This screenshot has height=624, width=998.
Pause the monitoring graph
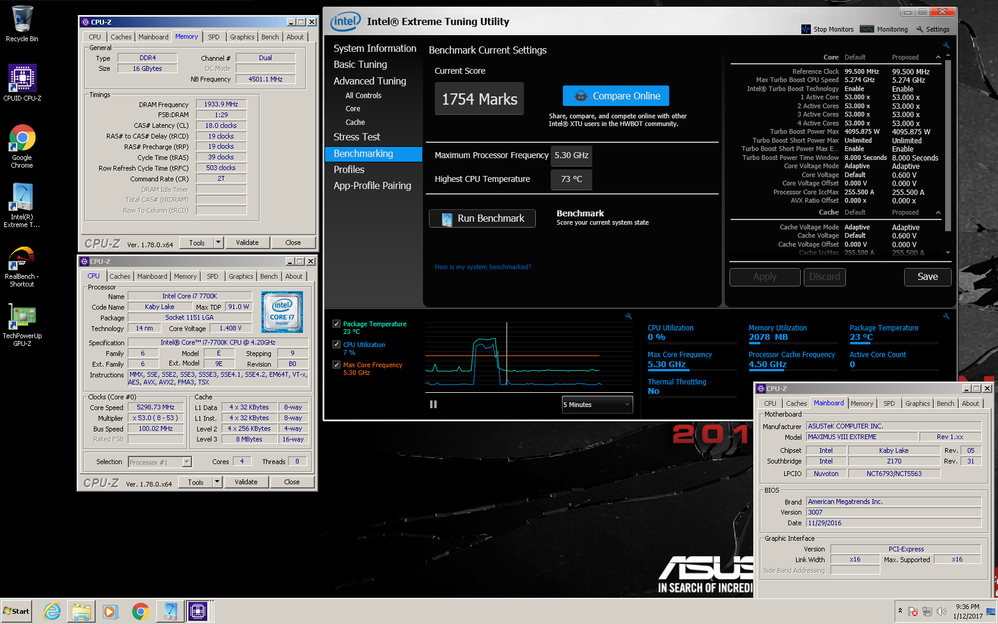pyautogui.click(x=433, y=404)
